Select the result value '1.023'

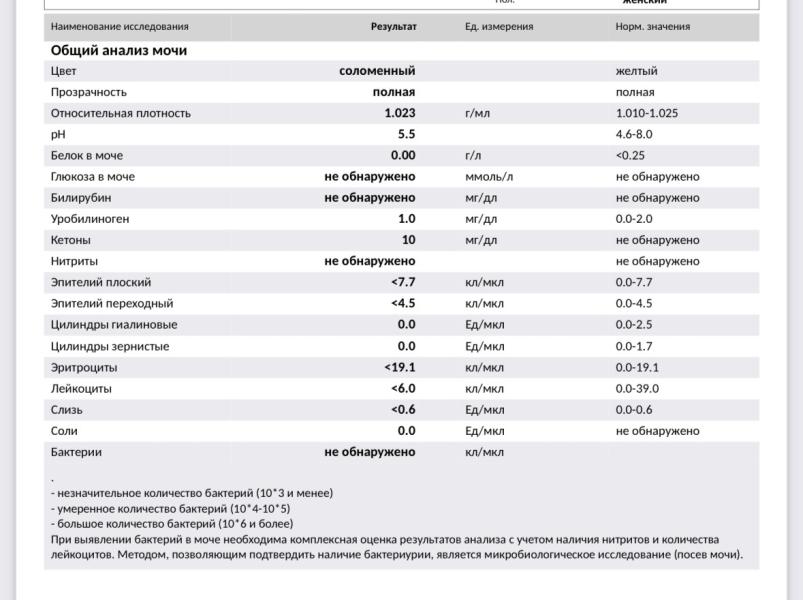tap(400, 113)
